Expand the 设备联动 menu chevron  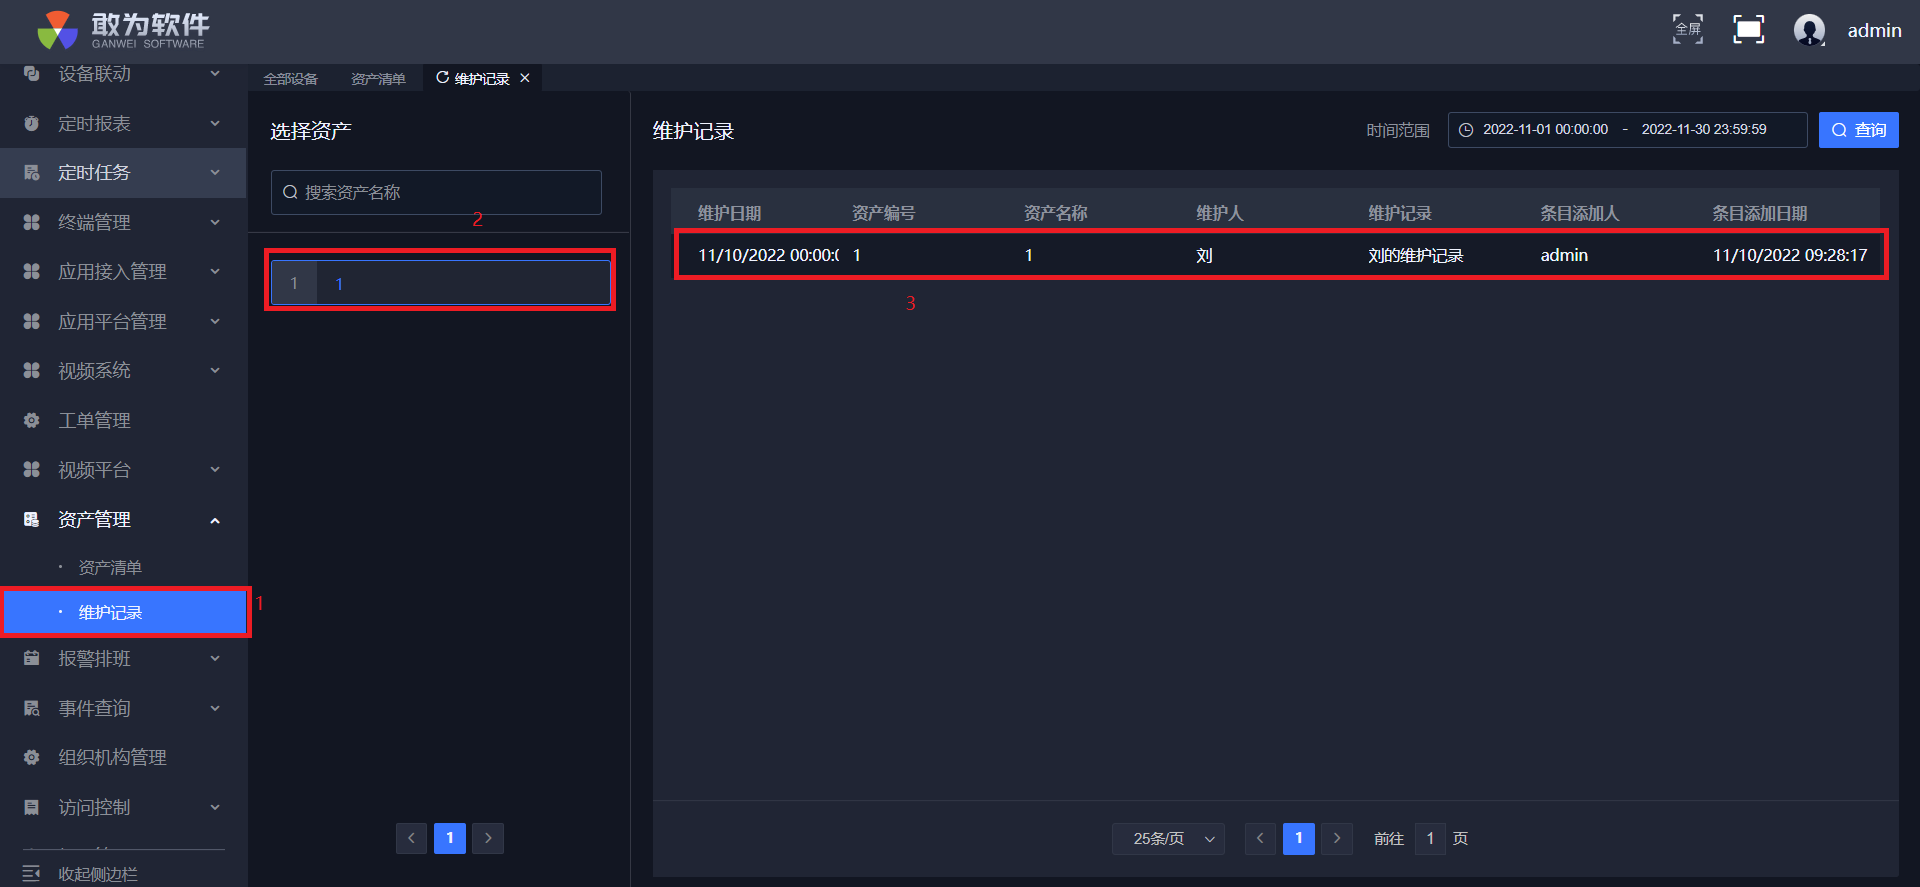[215, 74]
